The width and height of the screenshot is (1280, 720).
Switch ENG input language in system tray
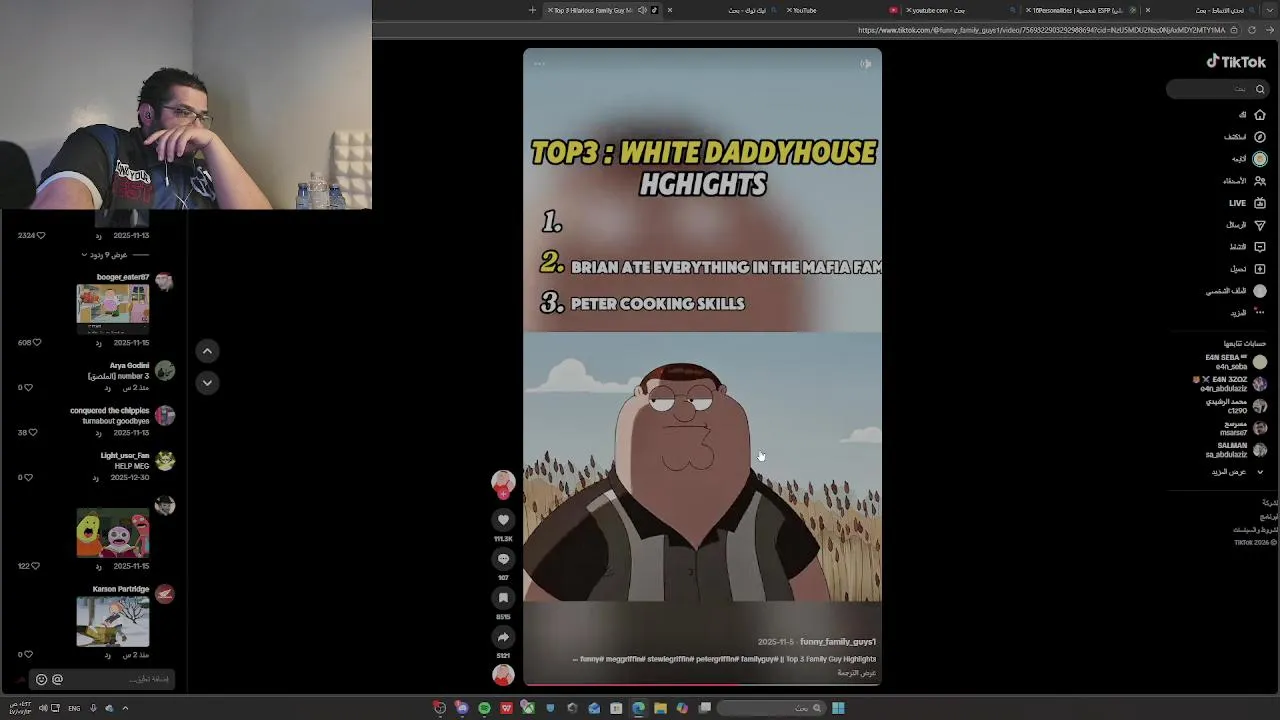74,708
